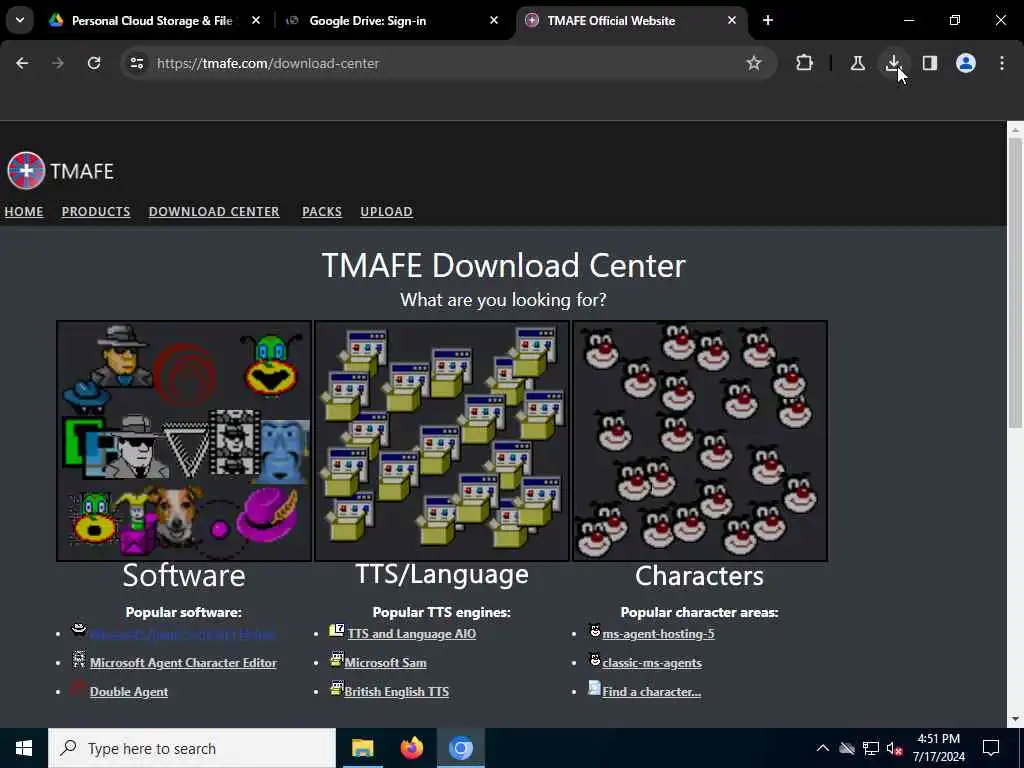Click the page vertical scrollbar thumb

pyautogui.click(x=1015, y=282)
